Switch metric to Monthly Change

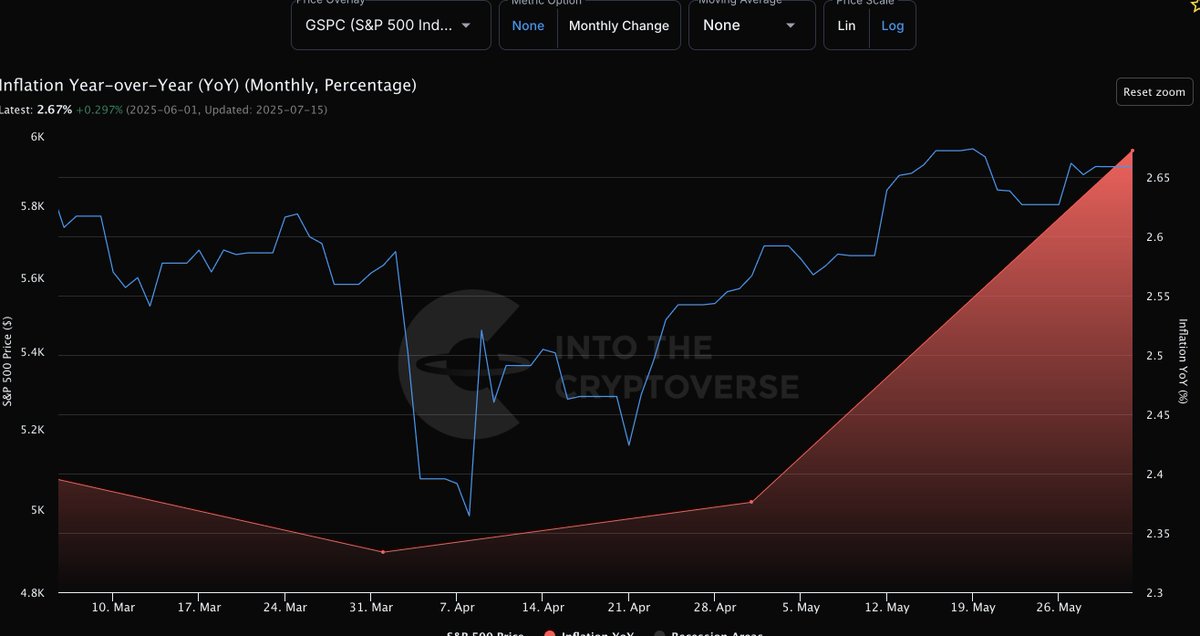point(619,26)
